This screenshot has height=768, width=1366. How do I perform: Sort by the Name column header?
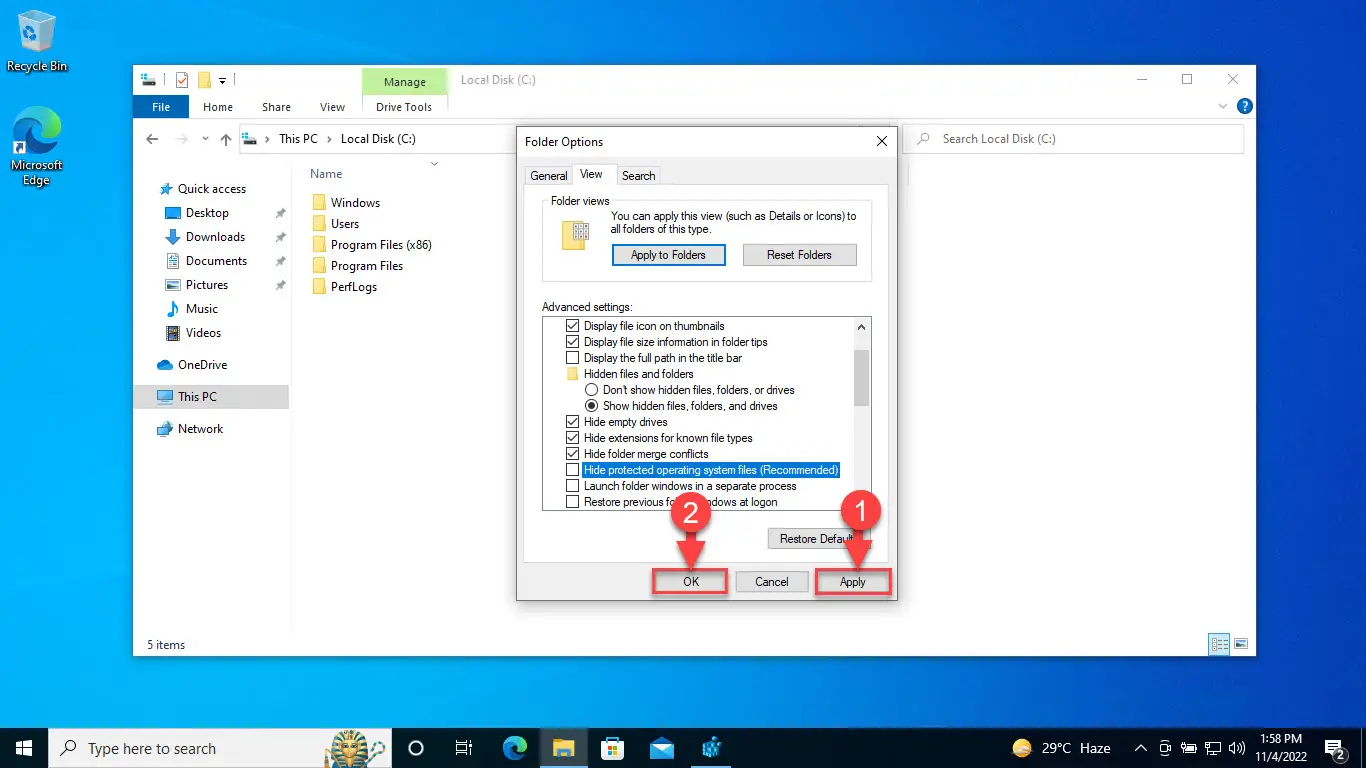[x=326, y=174]
